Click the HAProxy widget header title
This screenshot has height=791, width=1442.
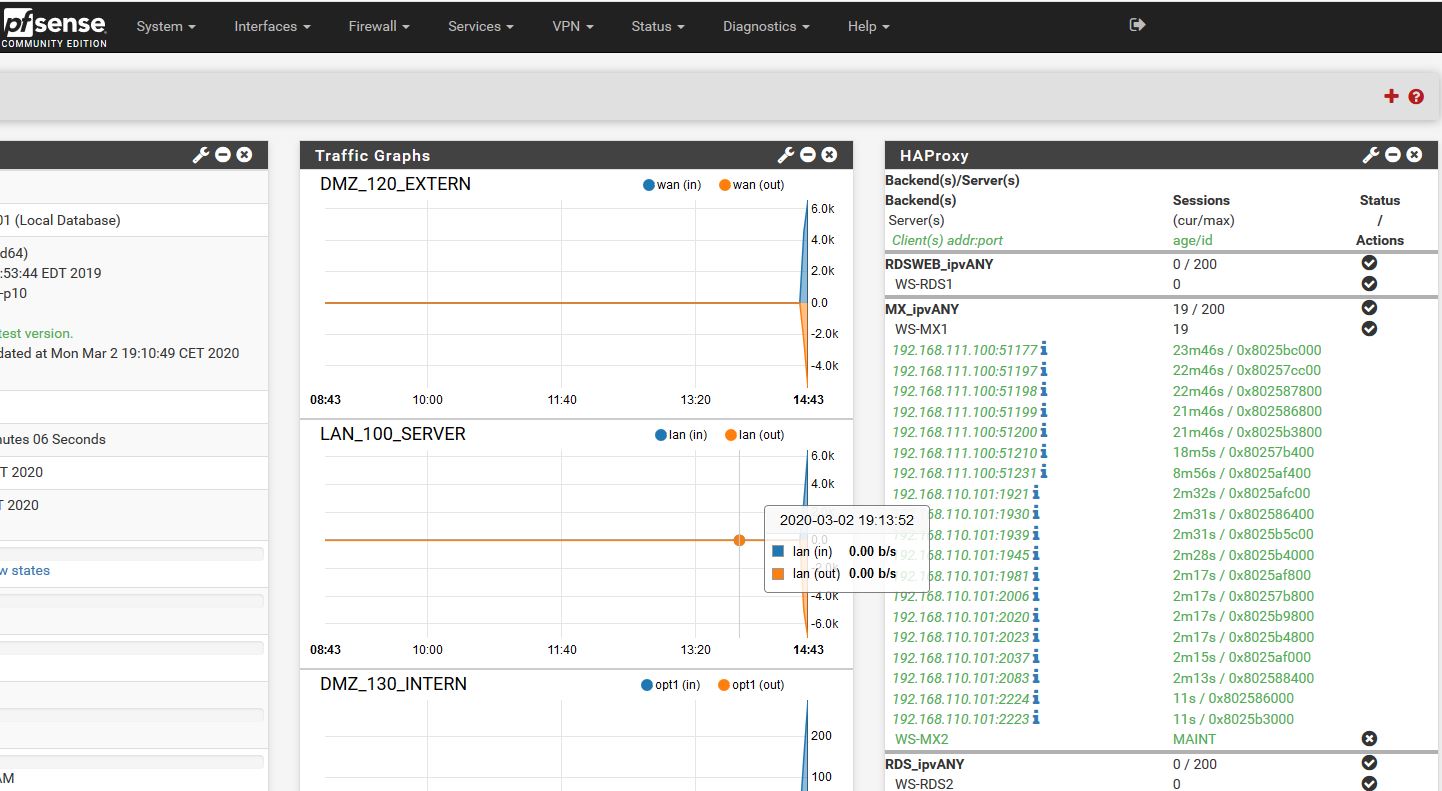[x=934, y=155]
